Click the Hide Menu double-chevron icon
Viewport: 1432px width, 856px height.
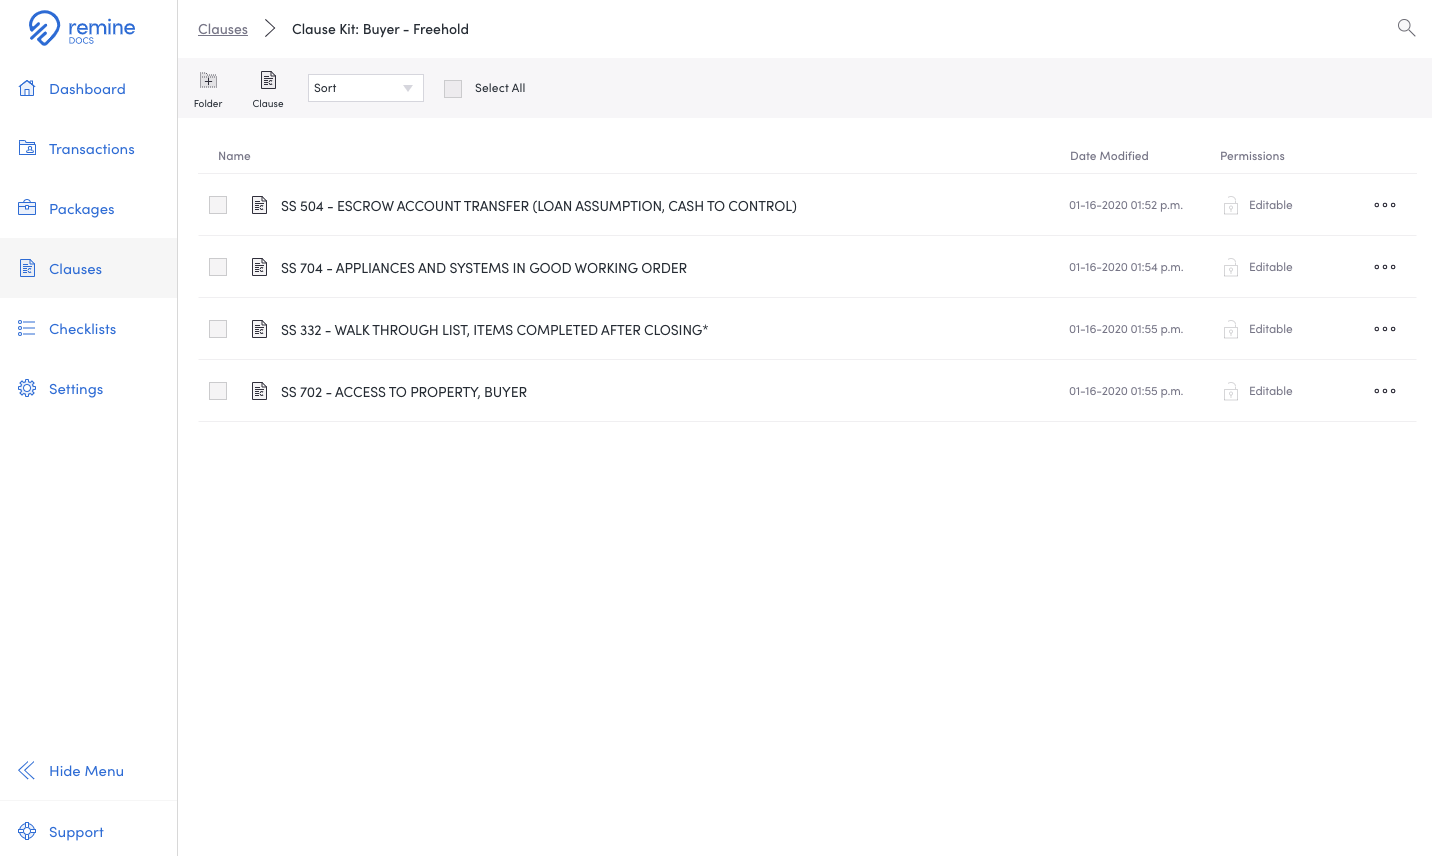[27, 770]
